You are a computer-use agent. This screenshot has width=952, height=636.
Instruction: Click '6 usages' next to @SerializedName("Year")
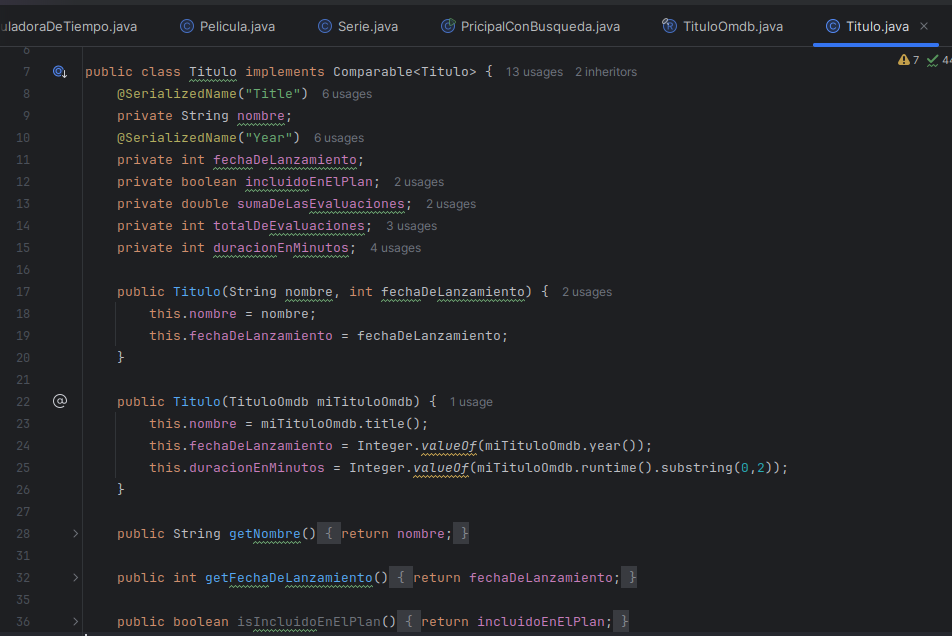(x=339, y=138)
